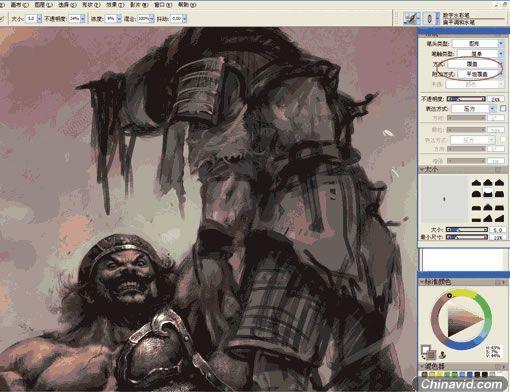Pick the top-row right brush tip profile
The height and width of the screenshot is (392, 510).
pos(499,182)
